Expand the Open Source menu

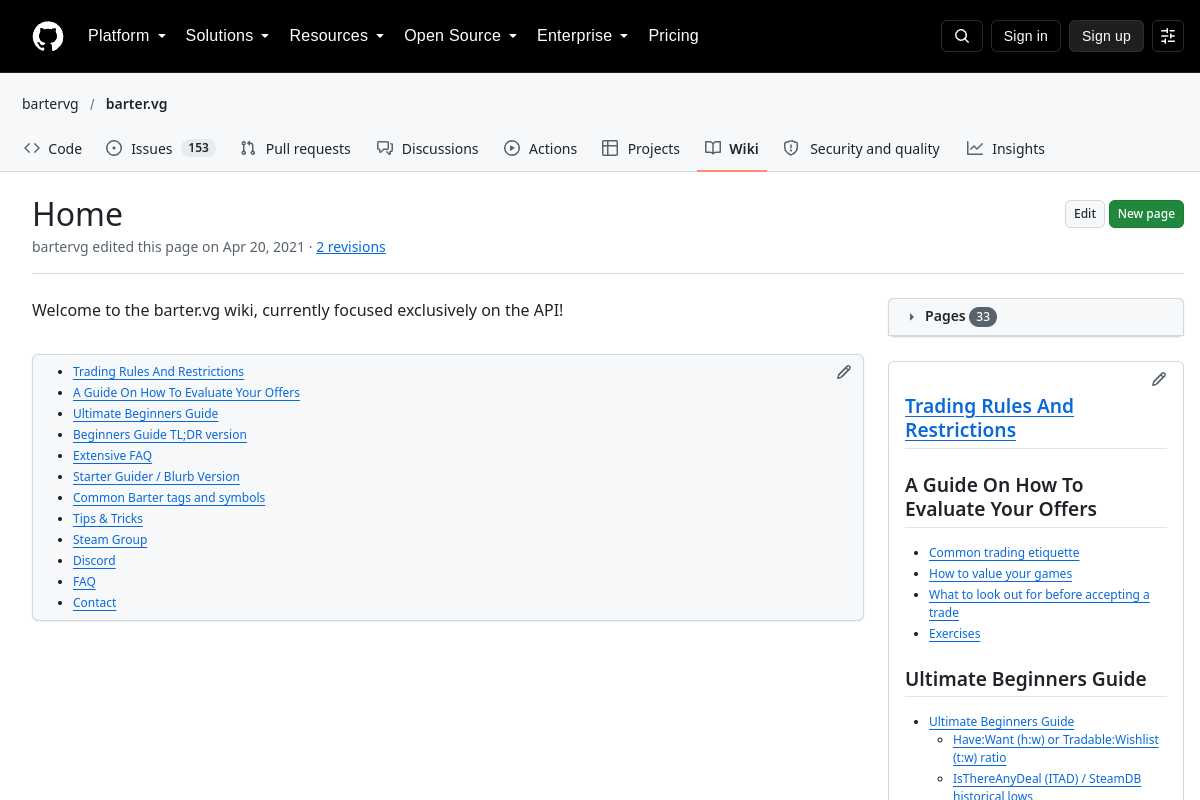[x=461, y=36]
